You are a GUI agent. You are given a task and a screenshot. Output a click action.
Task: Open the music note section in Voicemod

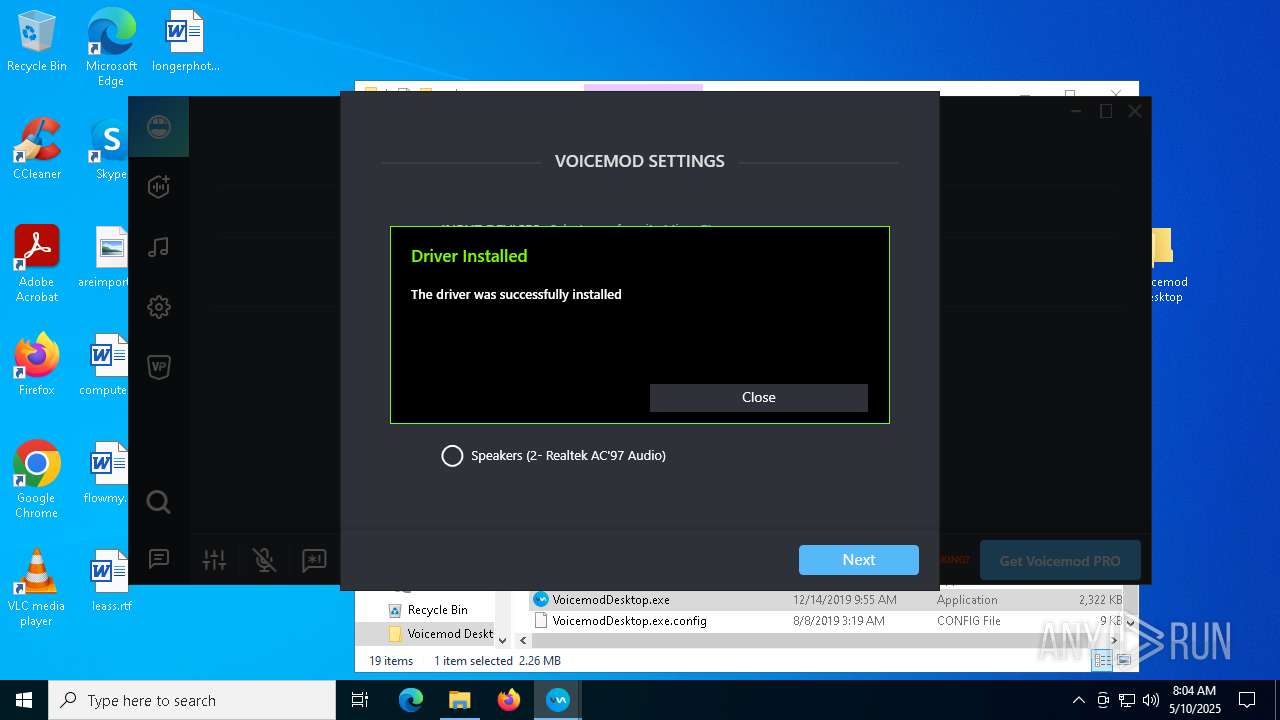click(158, 247)
